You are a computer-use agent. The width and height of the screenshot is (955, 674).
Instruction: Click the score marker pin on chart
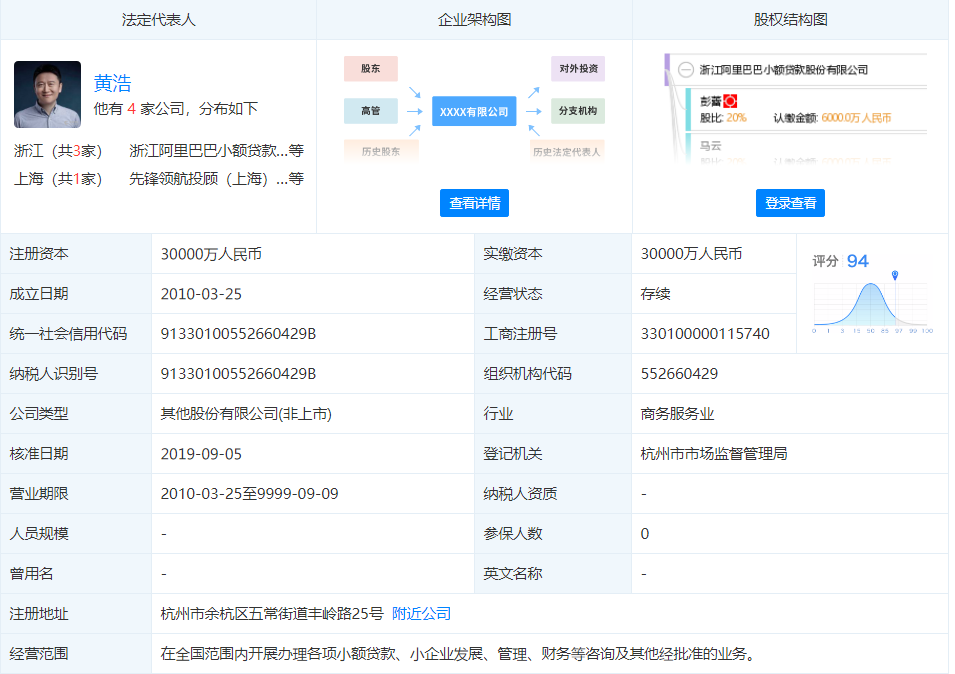[895, 275]
